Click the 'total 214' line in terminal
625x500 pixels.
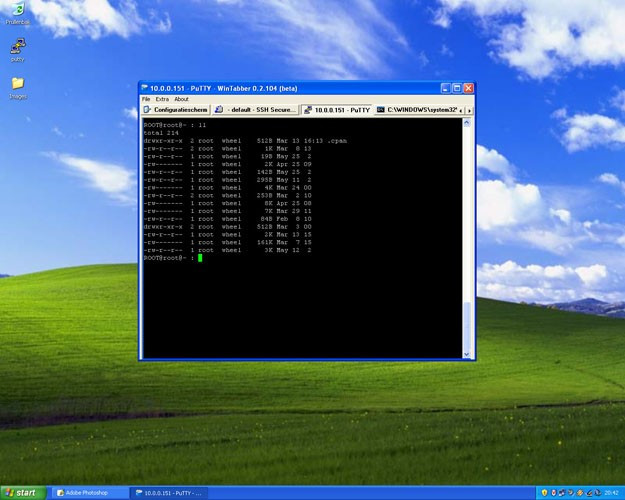pyautogui.click(x=161, y=133)
